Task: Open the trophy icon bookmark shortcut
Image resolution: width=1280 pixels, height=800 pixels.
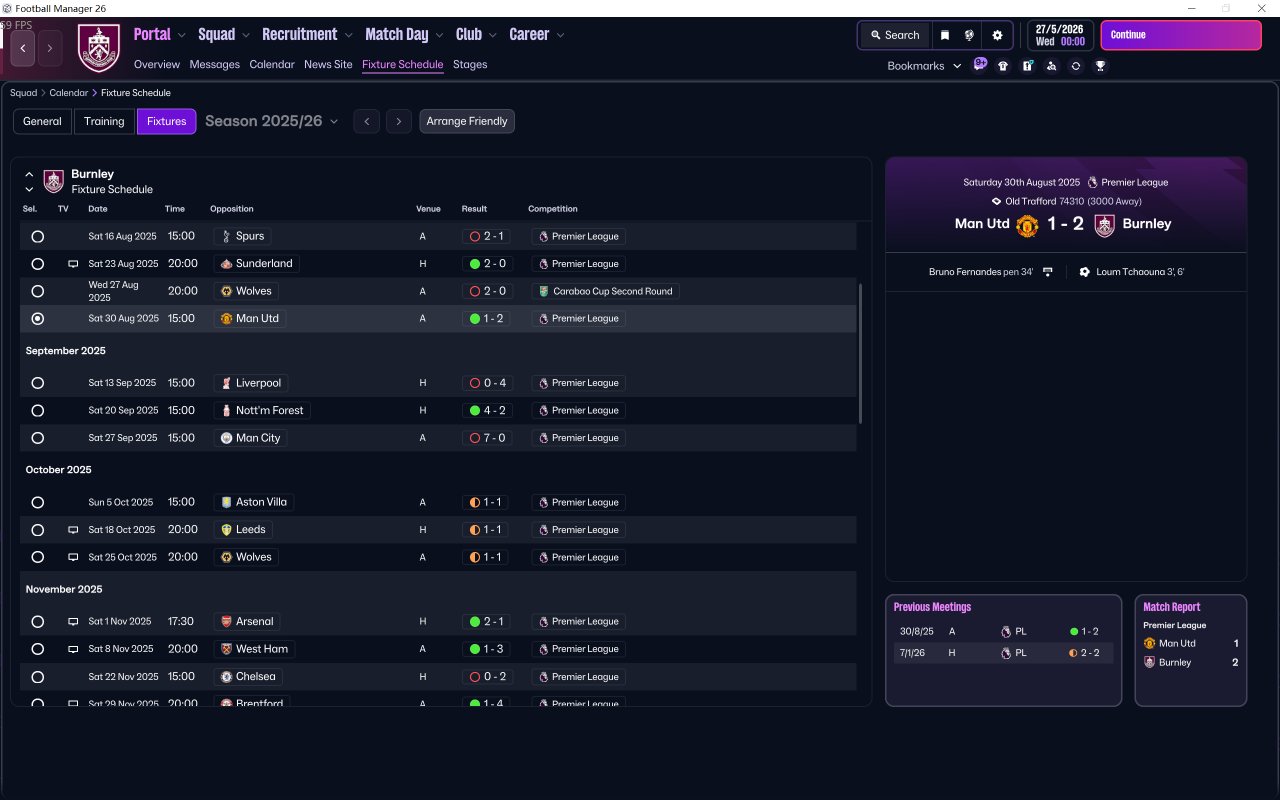Action: 1100,66
